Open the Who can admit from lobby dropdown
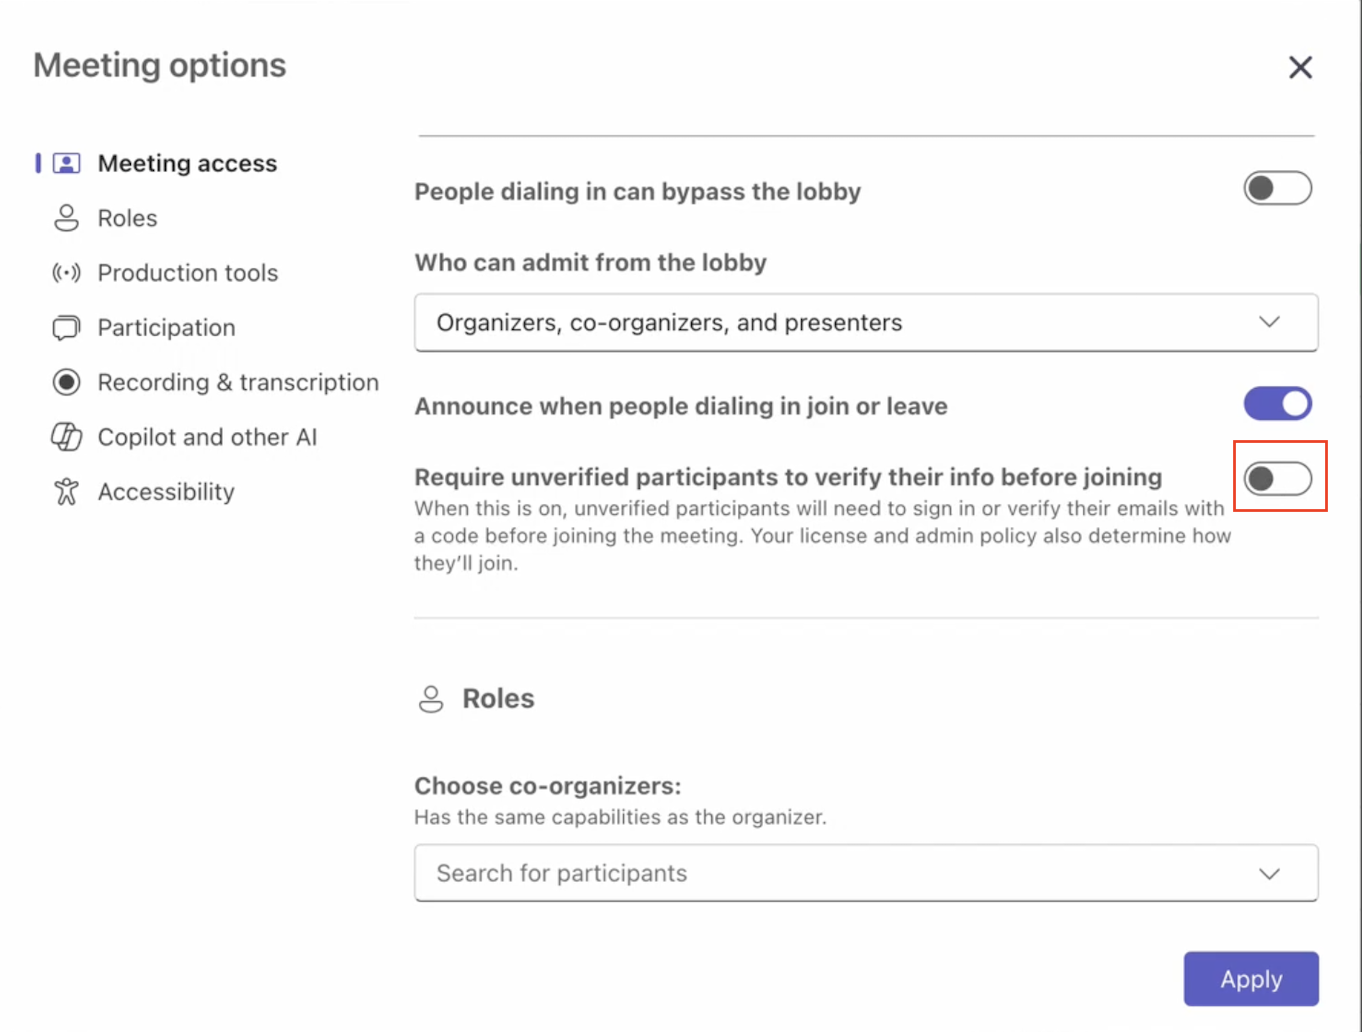This screenshot has height=1032, width=1362. (x=866, y=322)
